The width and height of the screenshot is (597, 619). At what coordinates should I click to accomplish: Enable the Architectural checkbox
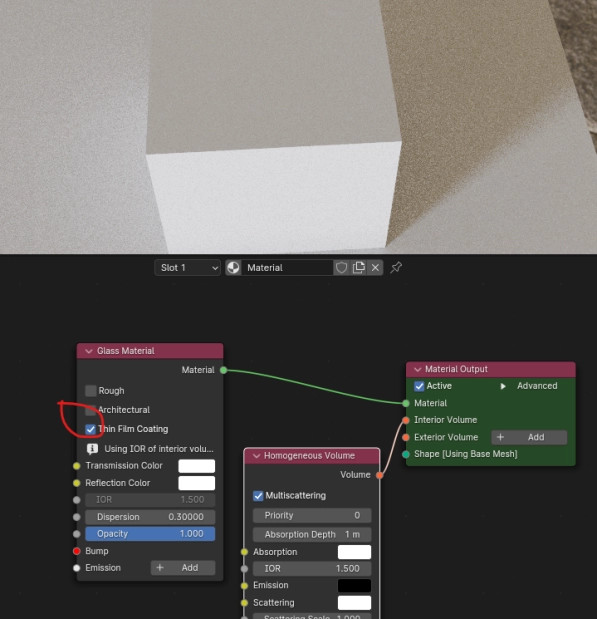(91, 410)
